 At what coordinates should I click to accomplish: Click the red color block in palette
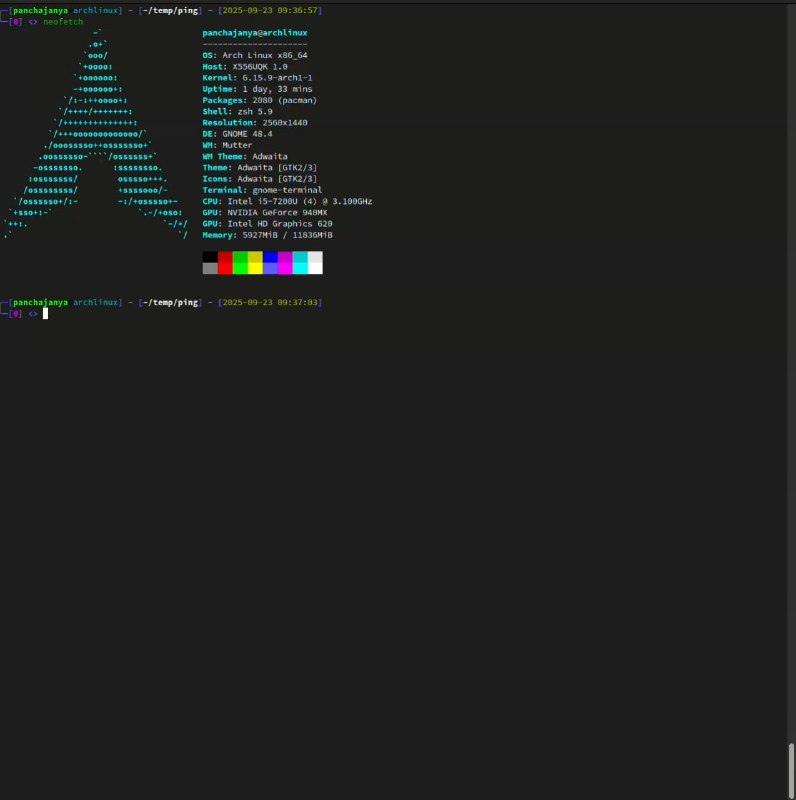coord(225,257)
